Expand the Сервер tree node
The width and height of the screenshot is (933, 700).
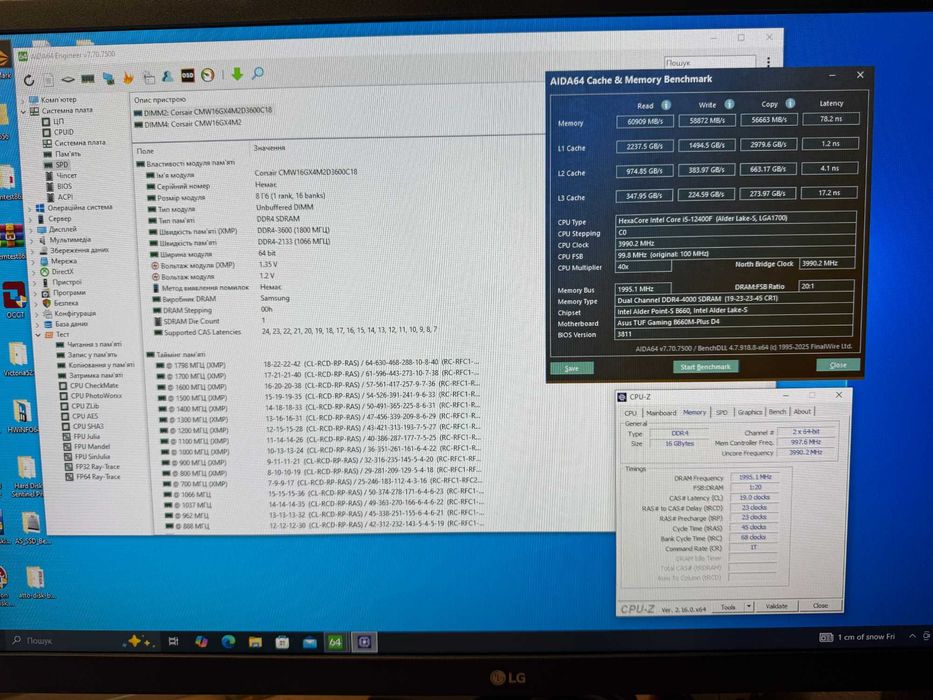(30, 219)
